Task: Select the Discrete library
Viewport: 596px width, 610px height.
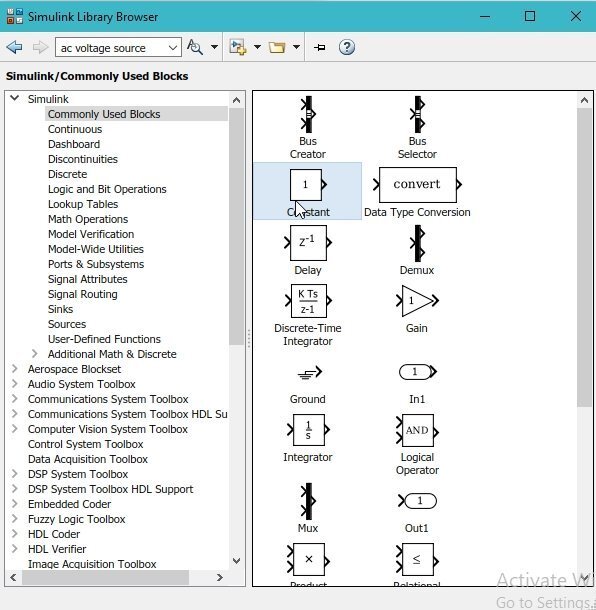Action: (67, 174)
